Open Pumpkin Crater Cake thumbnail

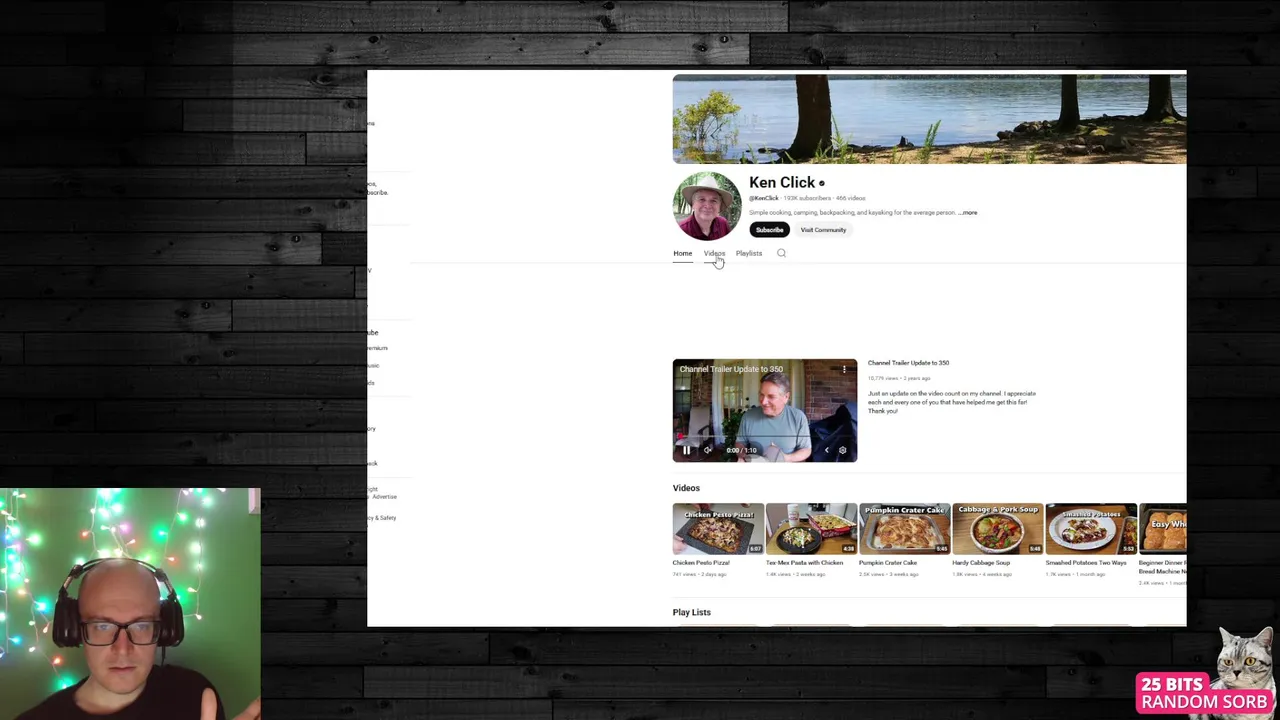click(904, 529)
